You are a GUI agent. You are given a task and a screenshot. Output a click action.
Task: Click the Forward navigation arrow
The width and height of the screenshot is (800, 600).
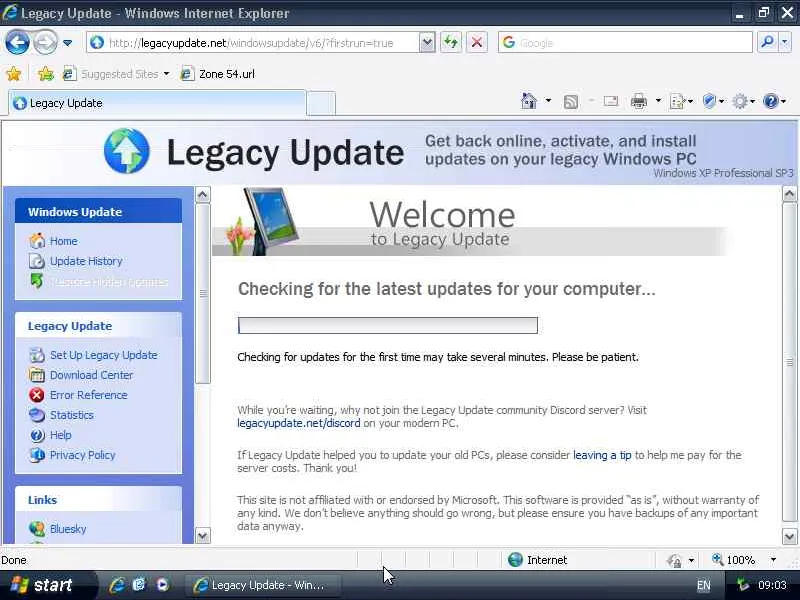pos(45,42)
